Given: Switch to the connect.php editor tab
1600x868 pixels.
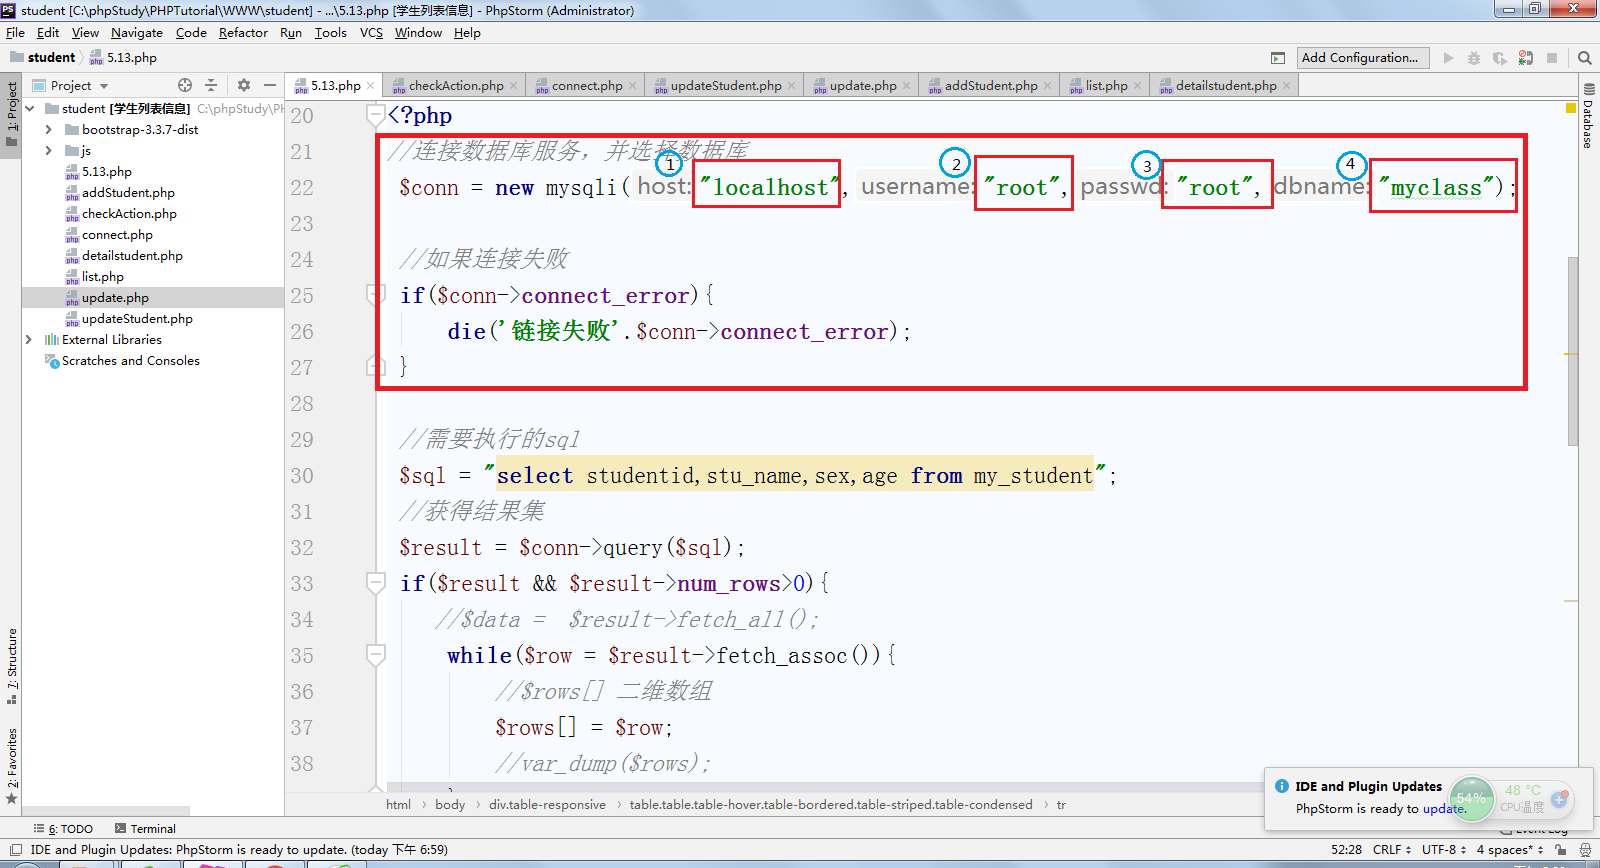Looking at the screenshot, I should click(x=587, y=86).
